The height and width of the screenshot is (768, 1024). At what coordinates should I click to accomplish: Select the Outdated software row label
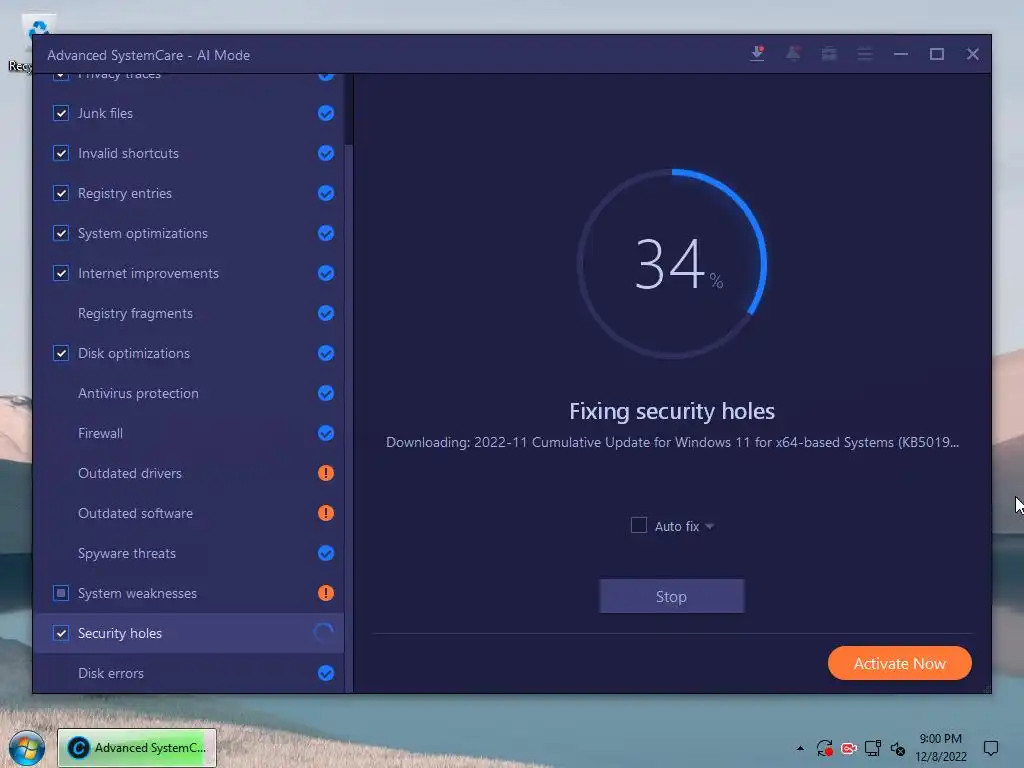pos(135,513)
